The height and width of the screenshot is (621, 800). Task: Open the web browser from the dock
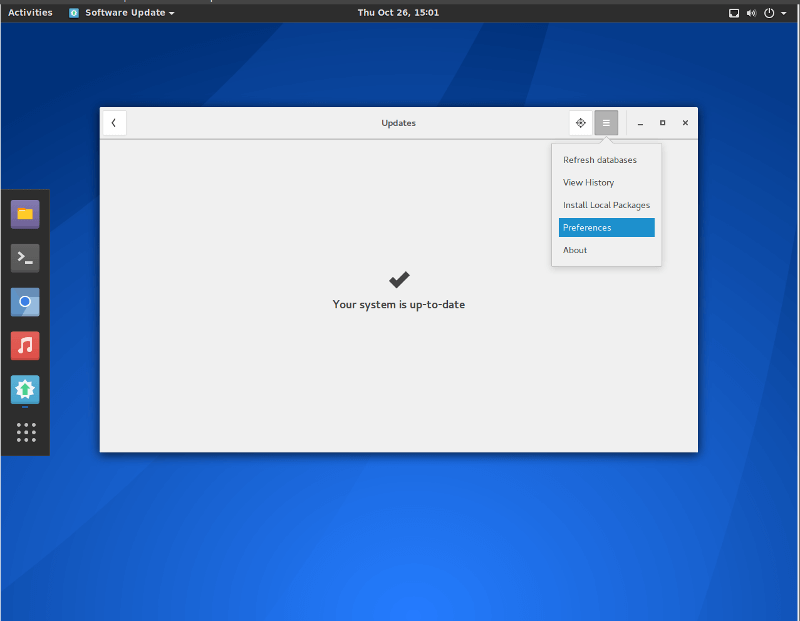24,302
